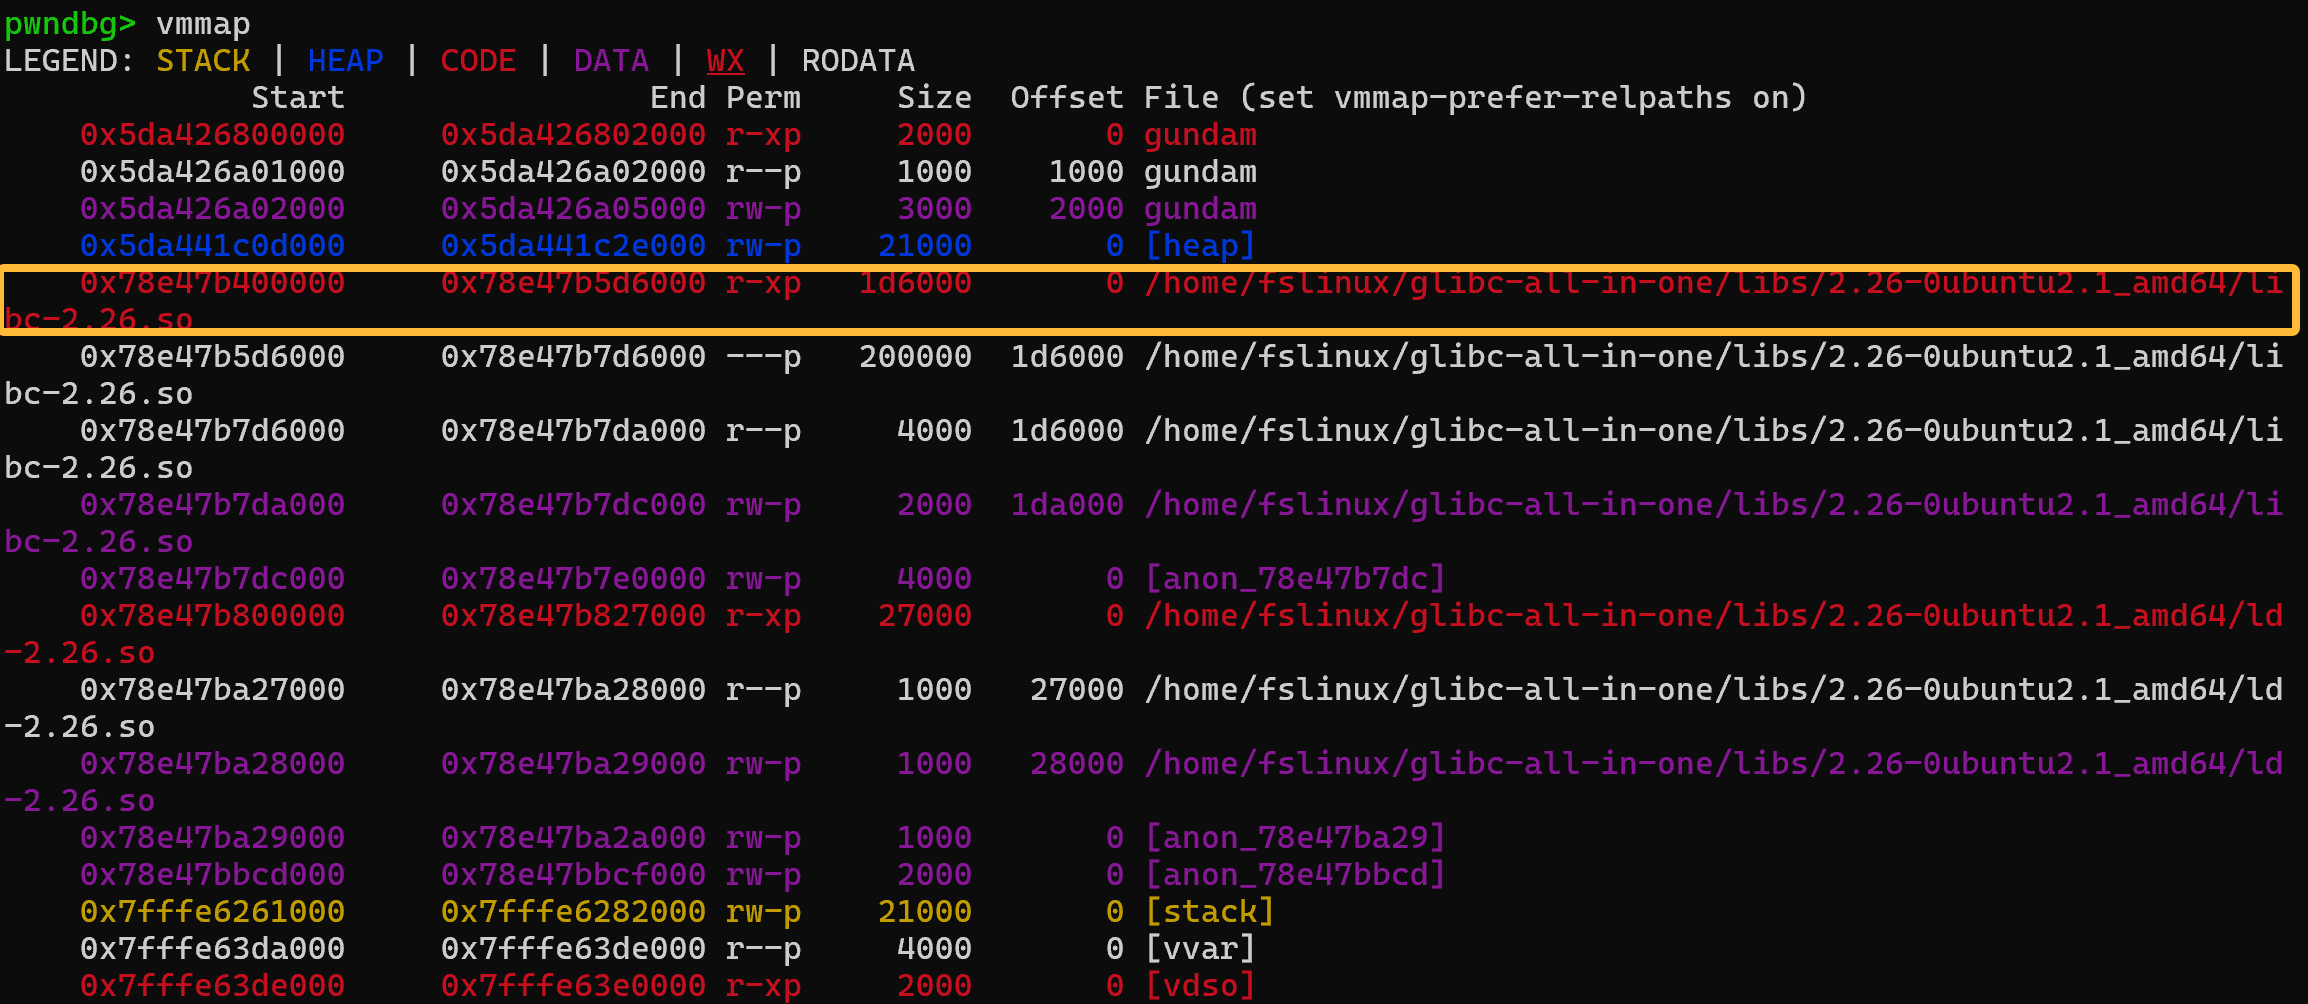Click the [anon_78e47bbcd] mapping name

(1295, 875)
